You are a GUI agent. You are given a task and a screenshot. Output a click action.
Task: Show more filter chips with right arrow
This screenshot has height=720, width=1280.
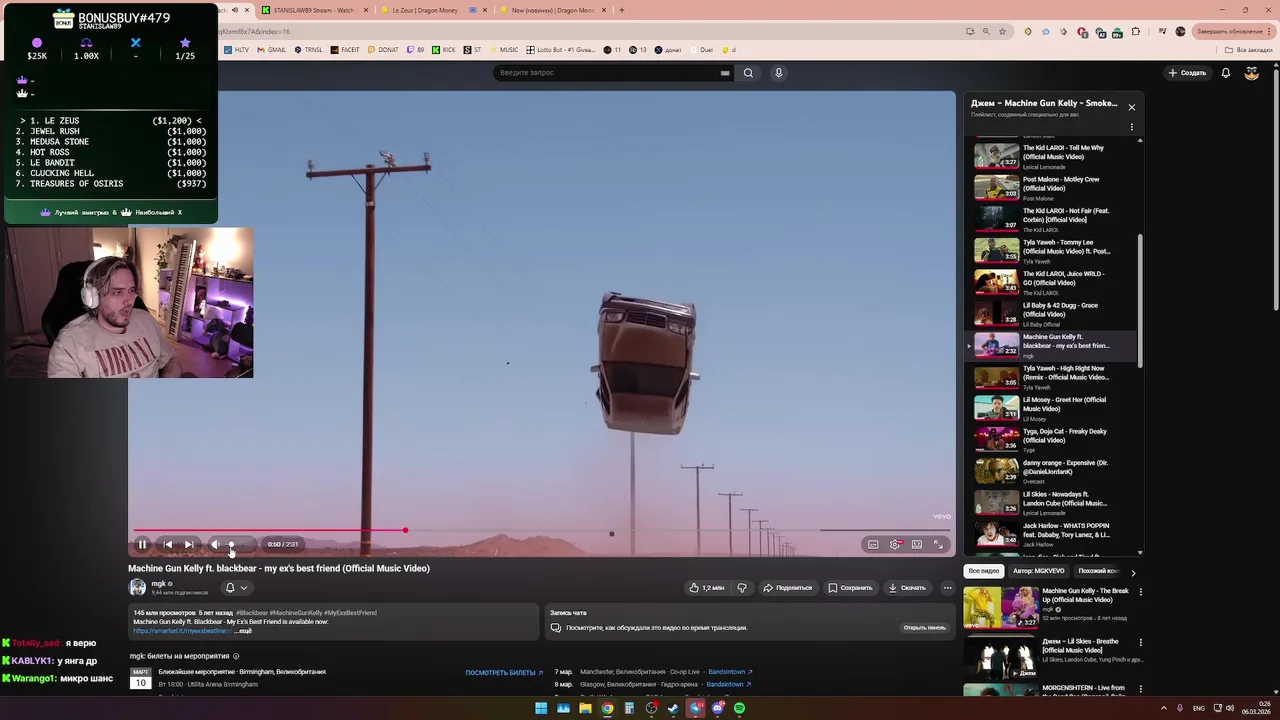point(1133,572)
